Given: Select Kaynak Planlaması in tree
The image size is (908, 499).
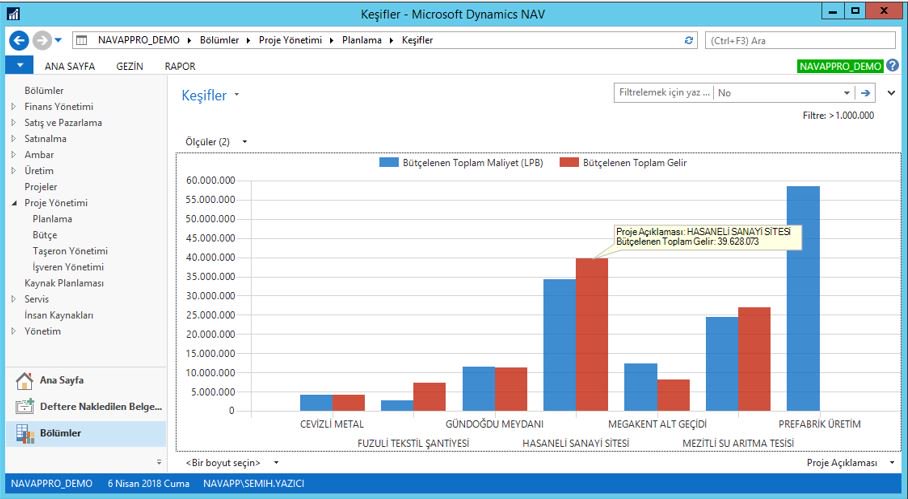Looking at the screenshot, I should pos(64,283).
